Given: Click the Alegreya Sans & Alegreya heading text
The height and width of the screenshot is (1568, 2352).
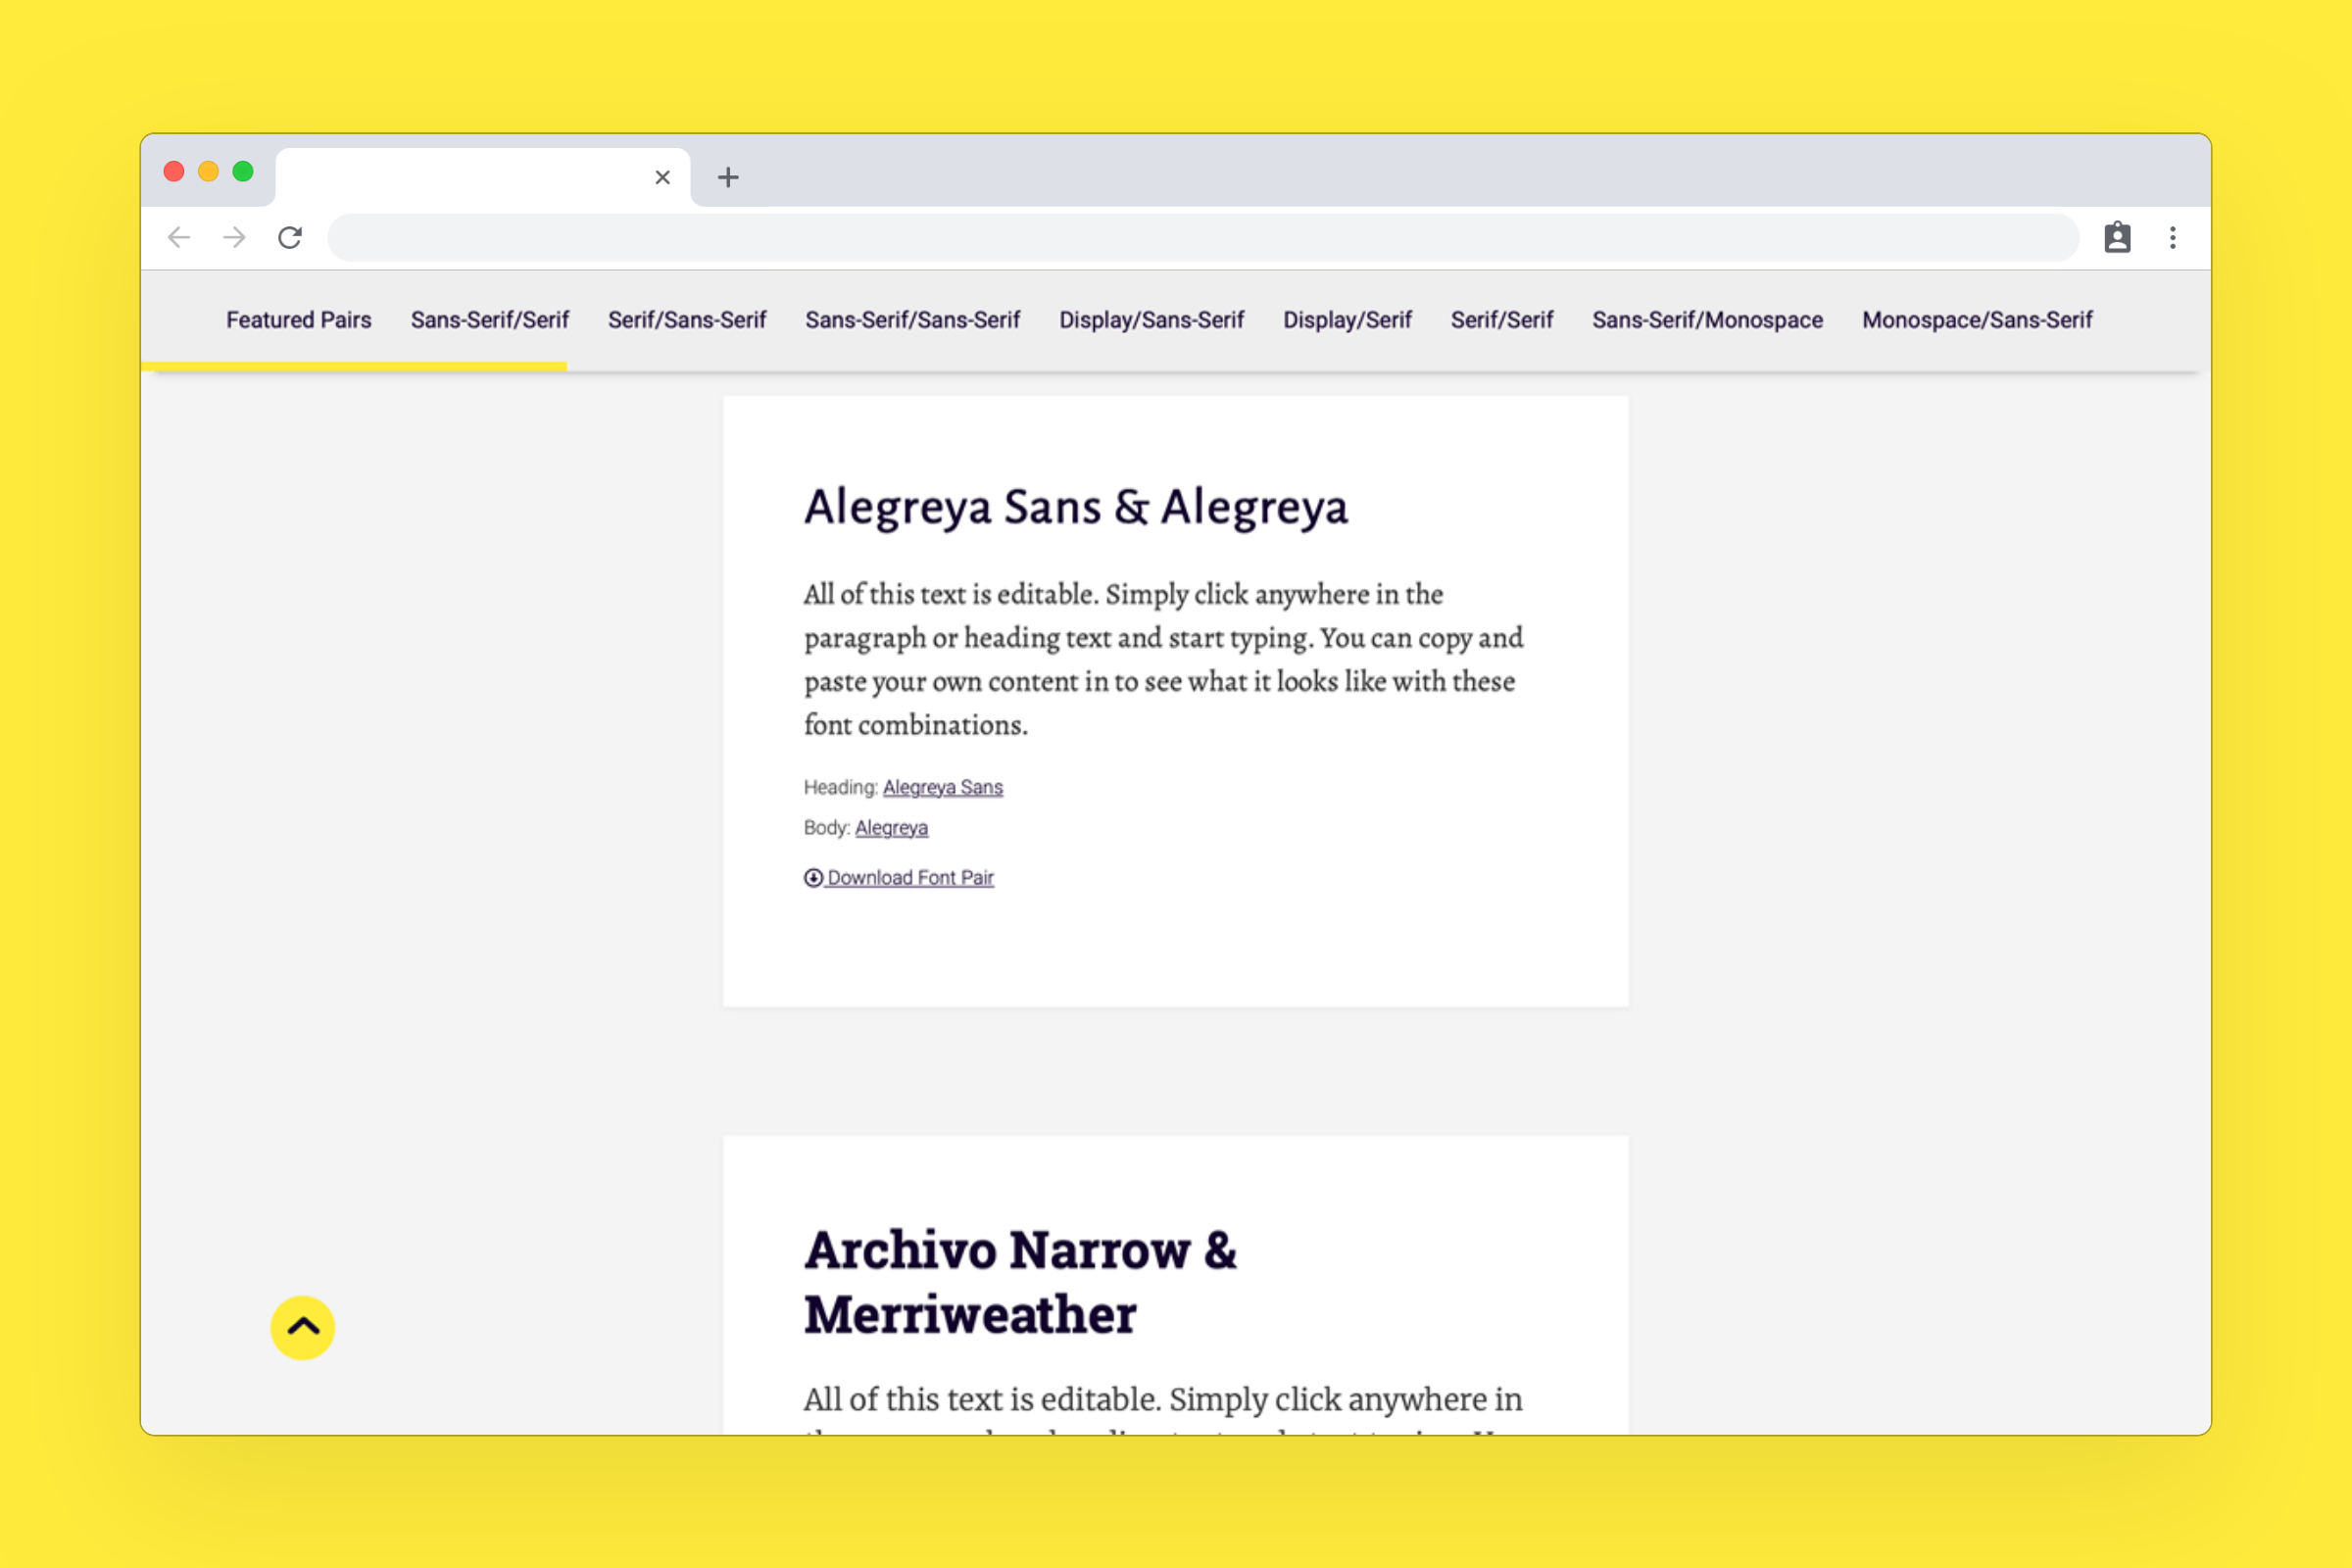Looking at the screenshot, I should pos(1076,507).
